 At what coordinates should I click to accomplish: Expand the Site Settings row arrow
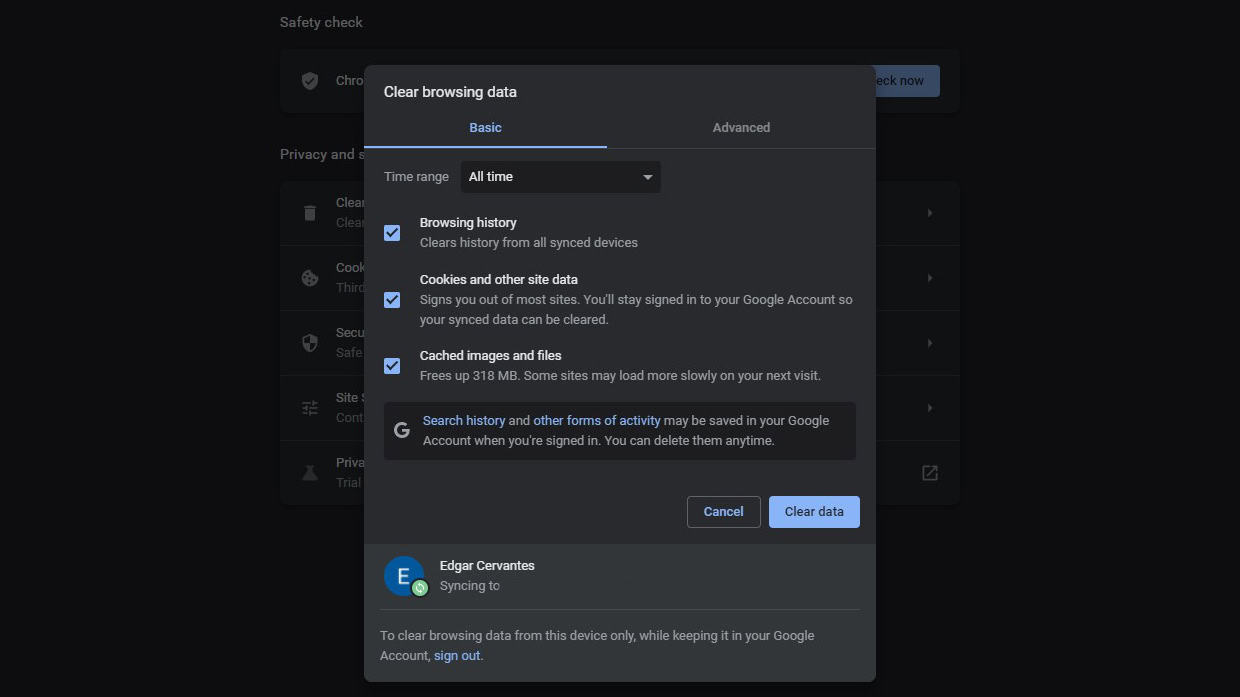pos(930,408)
